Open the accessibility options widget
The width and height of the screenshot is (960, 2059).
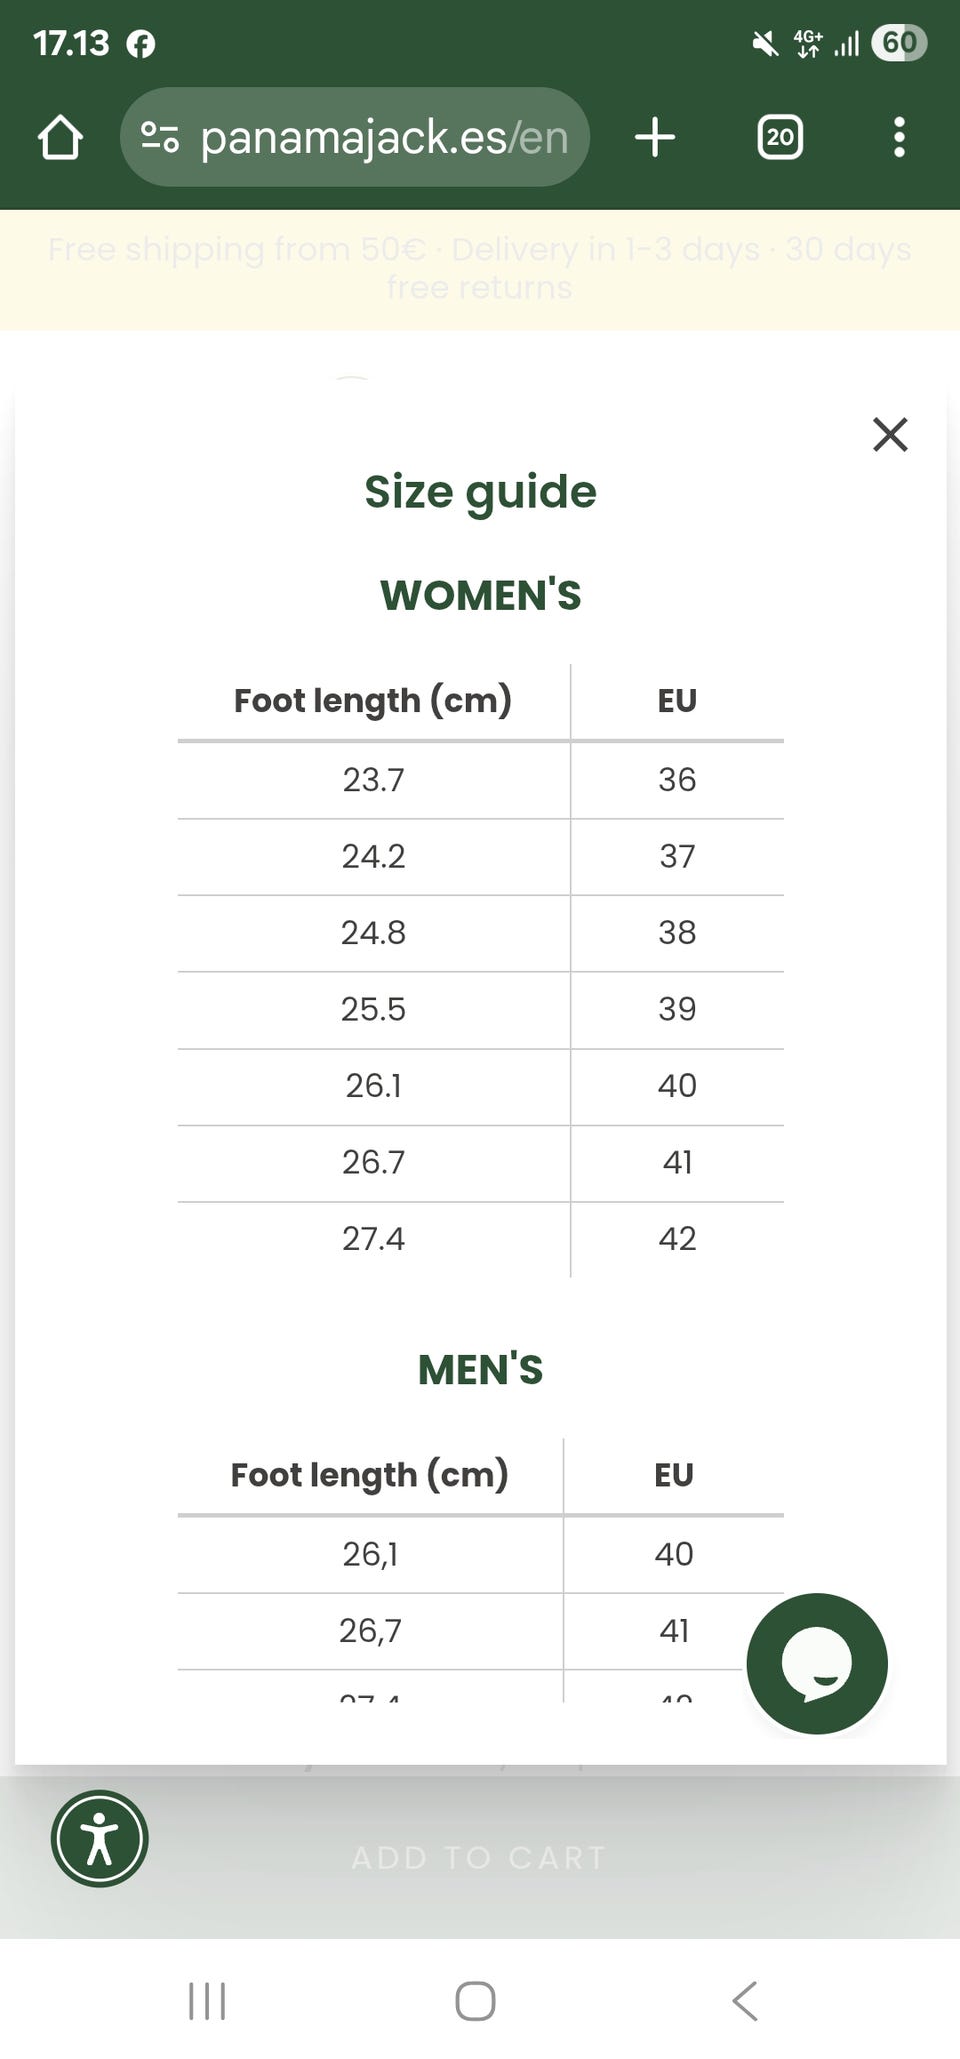click(x=100, y=1838)
